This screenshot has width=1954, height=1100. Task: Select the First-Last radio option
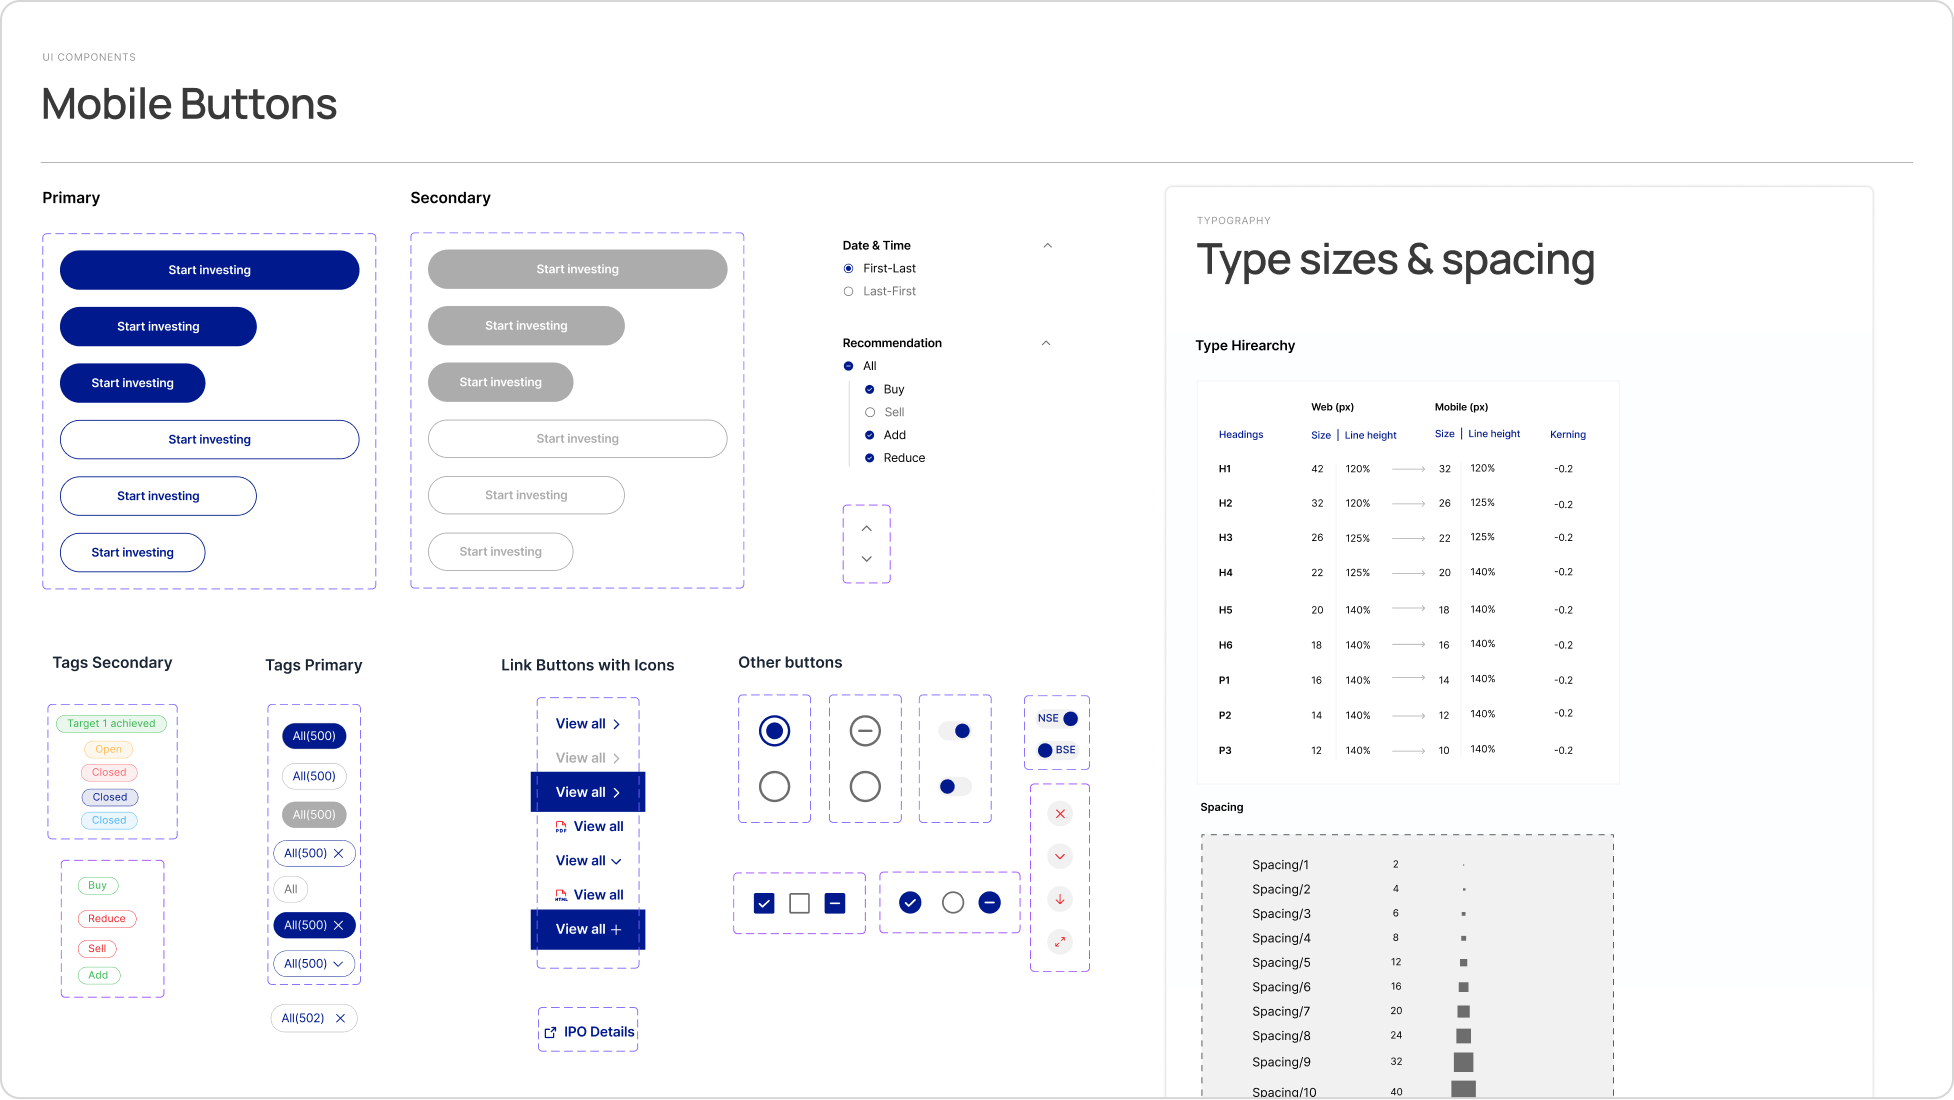pos(848,268)
